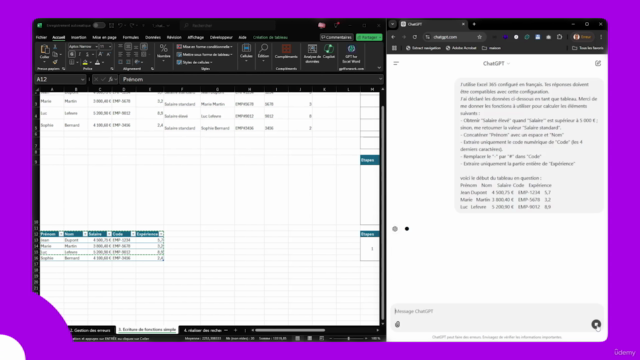640x360 pixels.
Task: Open the Tous les favoris folder
Action: (x=588, y=48)
